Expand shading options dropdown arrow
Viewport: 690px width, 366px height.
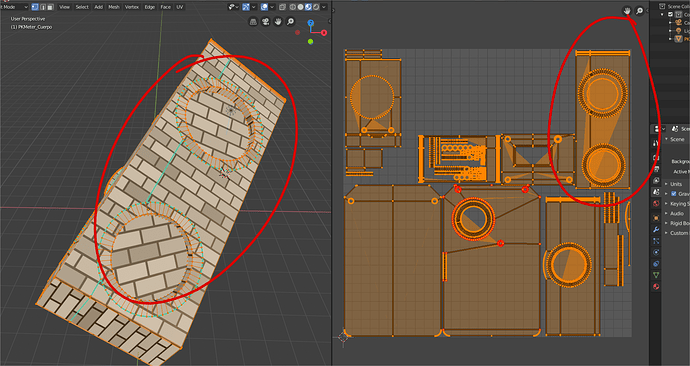point(324,7)
